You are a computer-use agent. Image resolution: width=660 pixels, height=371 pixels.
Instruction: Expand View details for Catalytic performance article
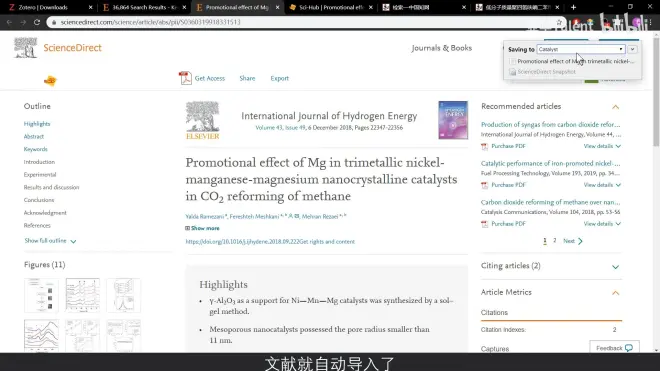602,185
